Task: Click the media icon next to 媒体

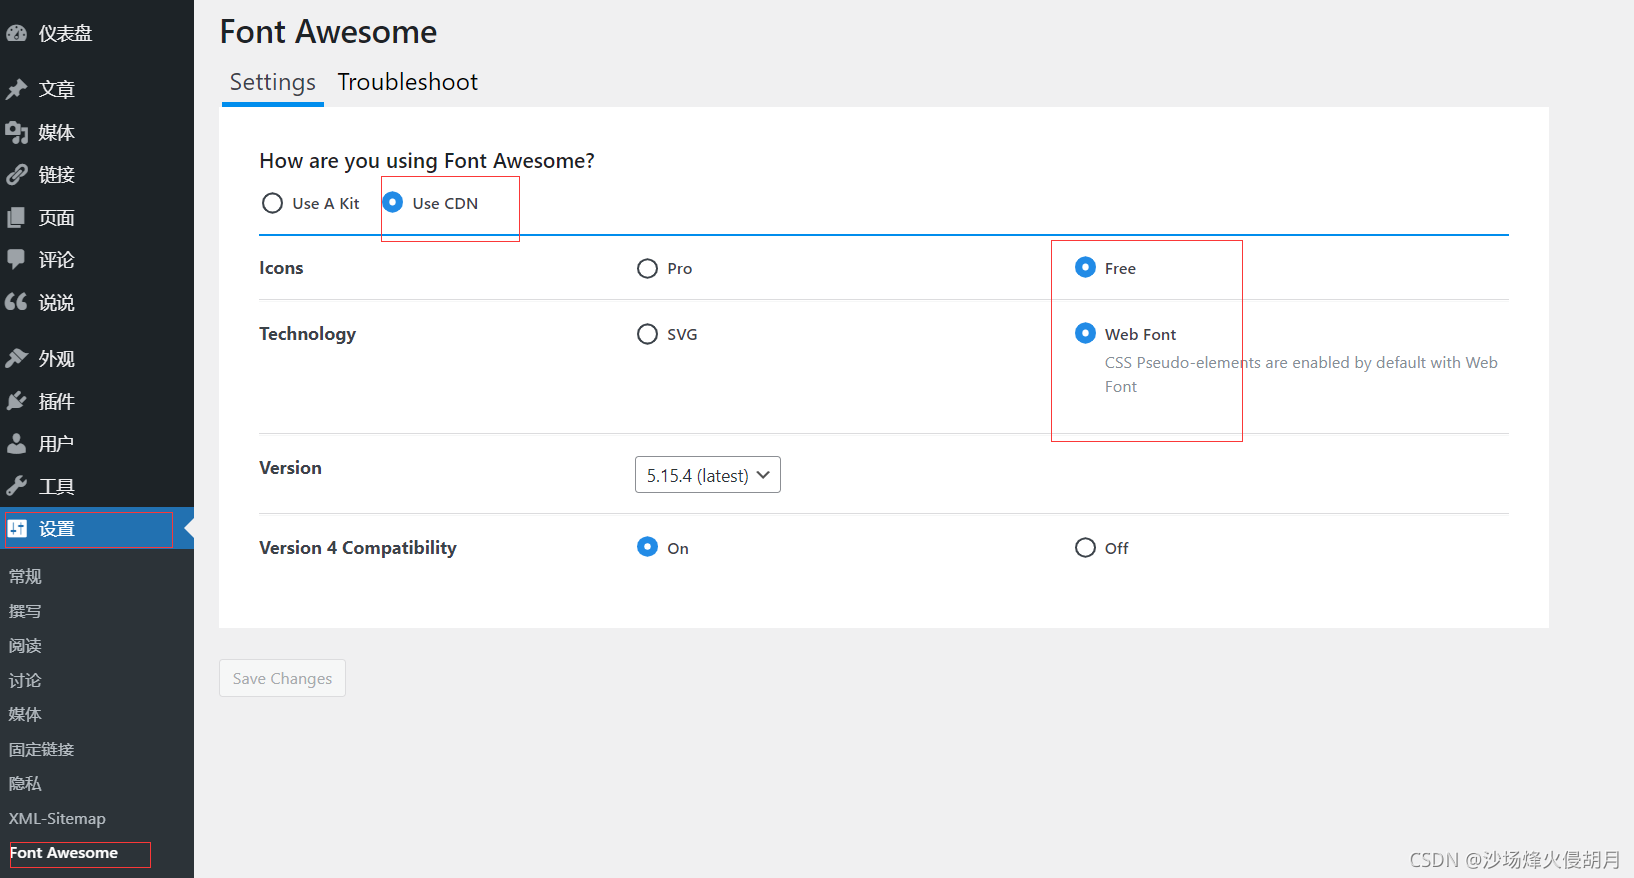Action: (x=16, y=132)
